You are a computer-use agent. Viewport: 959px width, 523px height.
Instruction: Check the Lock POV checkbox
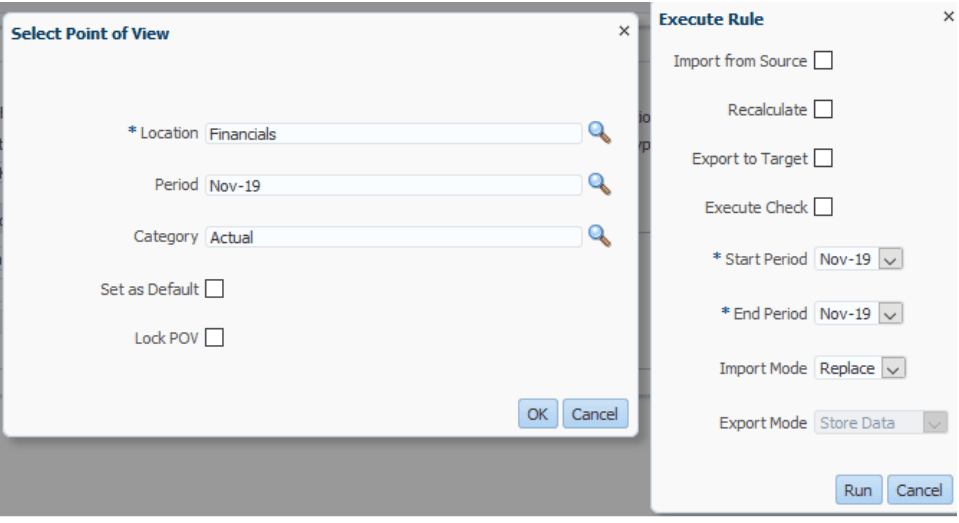214,338
